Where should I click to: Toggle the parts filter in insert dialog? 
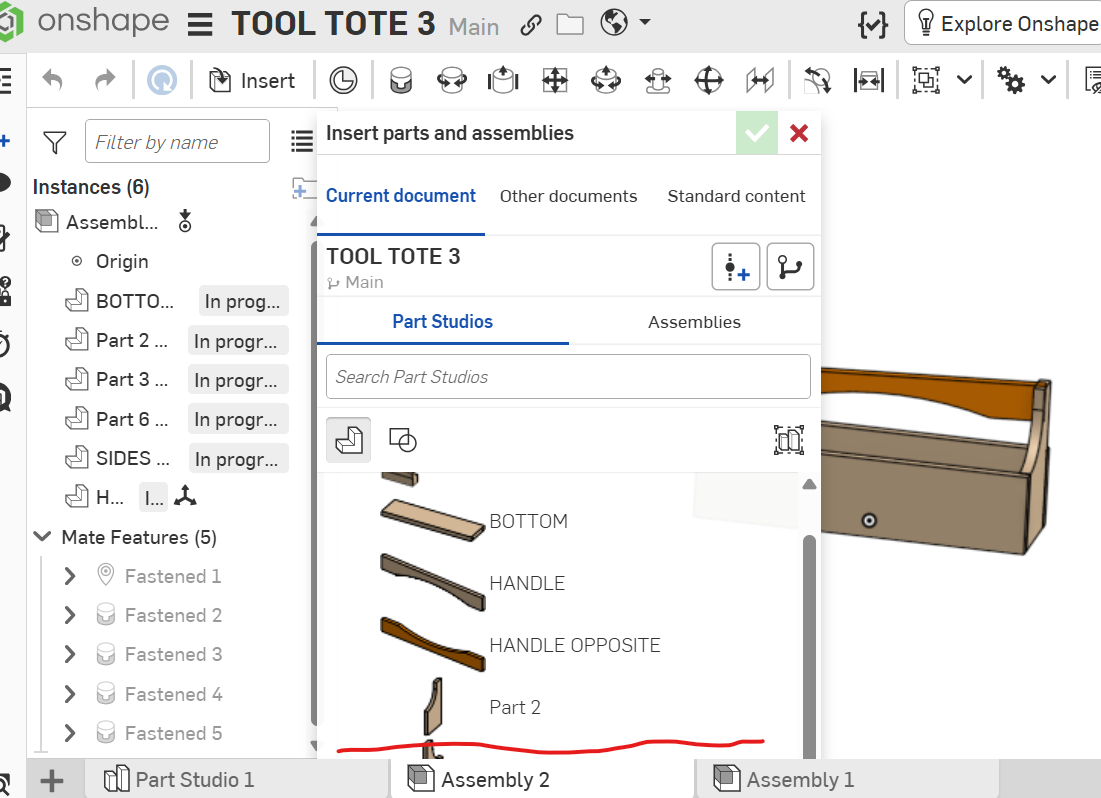coord(348,439)
